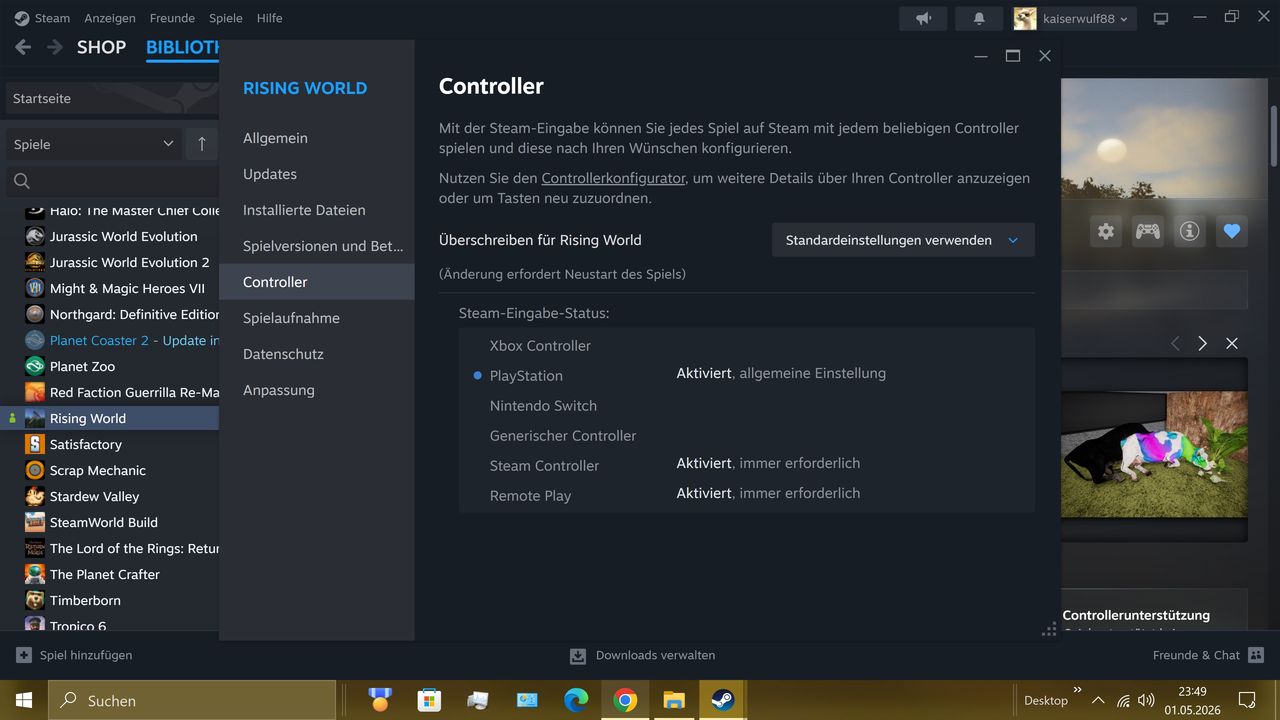Click the Windows search box
This screenshot has width=1280, height=720.
[192, 700]
